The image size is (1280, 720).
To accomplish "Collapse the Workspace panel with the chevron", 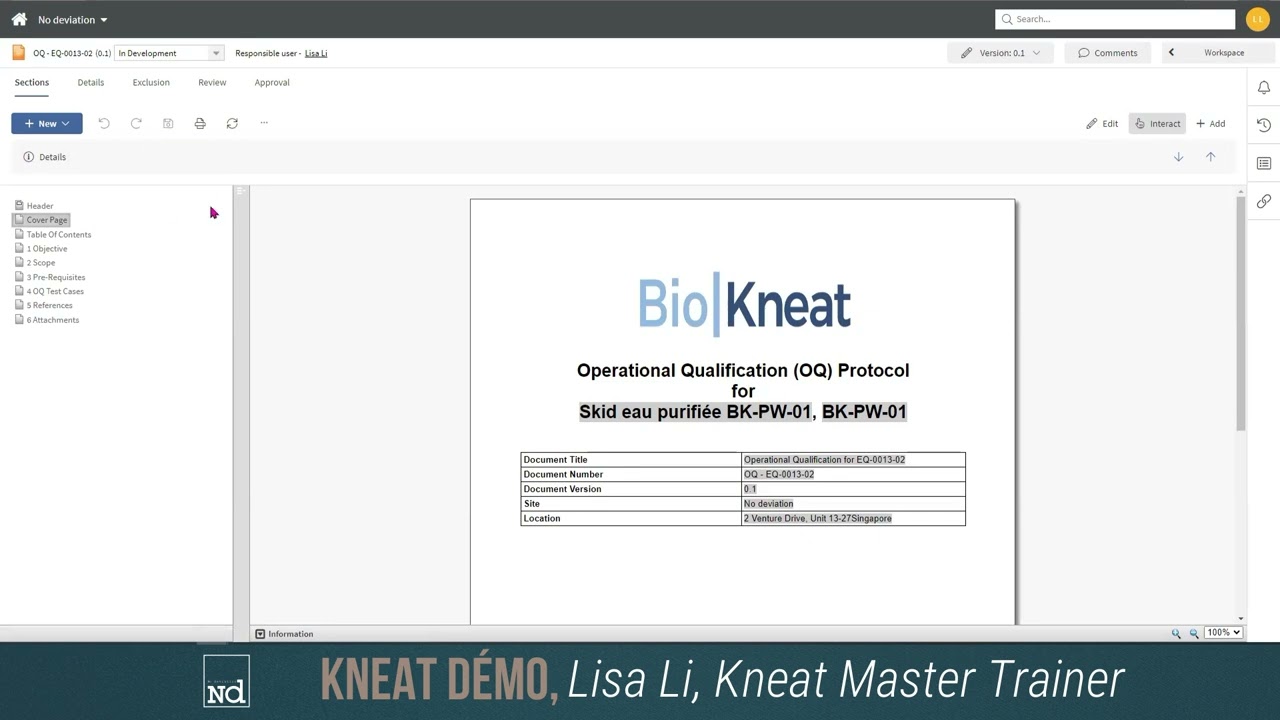I will pyautogui.click(x=1171, y=53).
